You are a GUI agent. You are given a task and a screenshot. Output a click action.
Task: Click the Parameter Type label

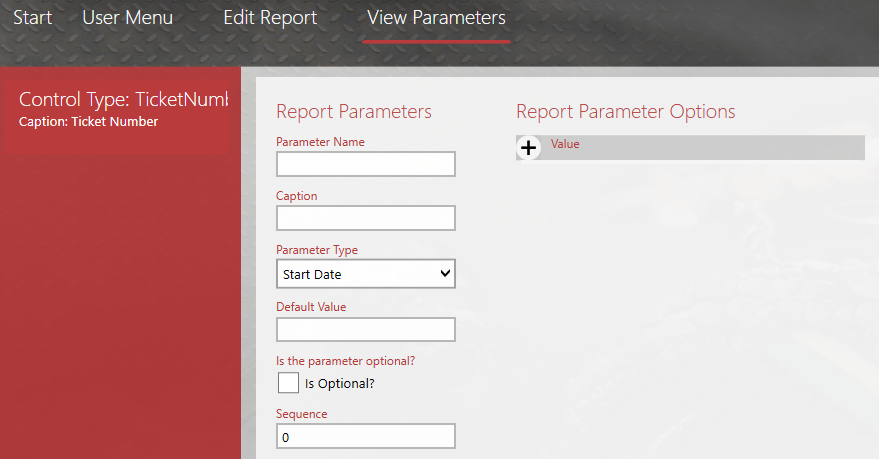317,250
